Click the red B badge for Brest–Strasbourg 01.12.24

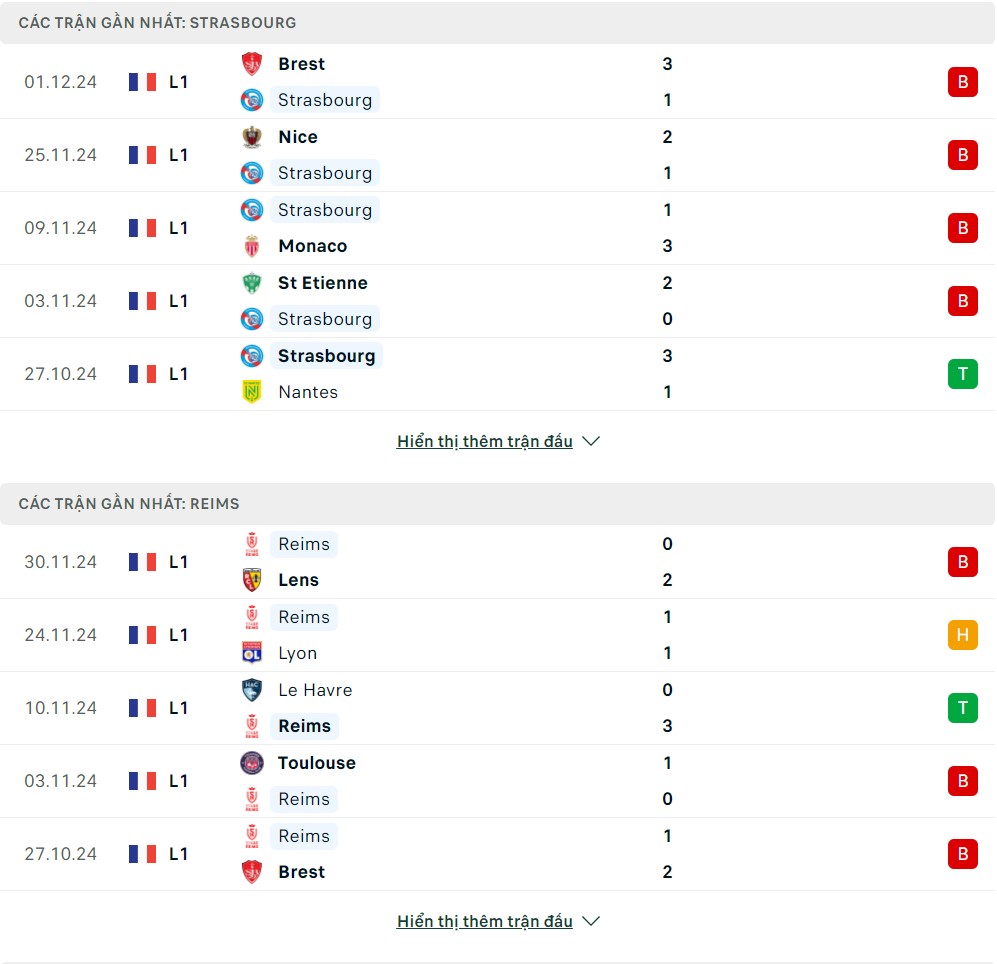(x=962, y=82)
